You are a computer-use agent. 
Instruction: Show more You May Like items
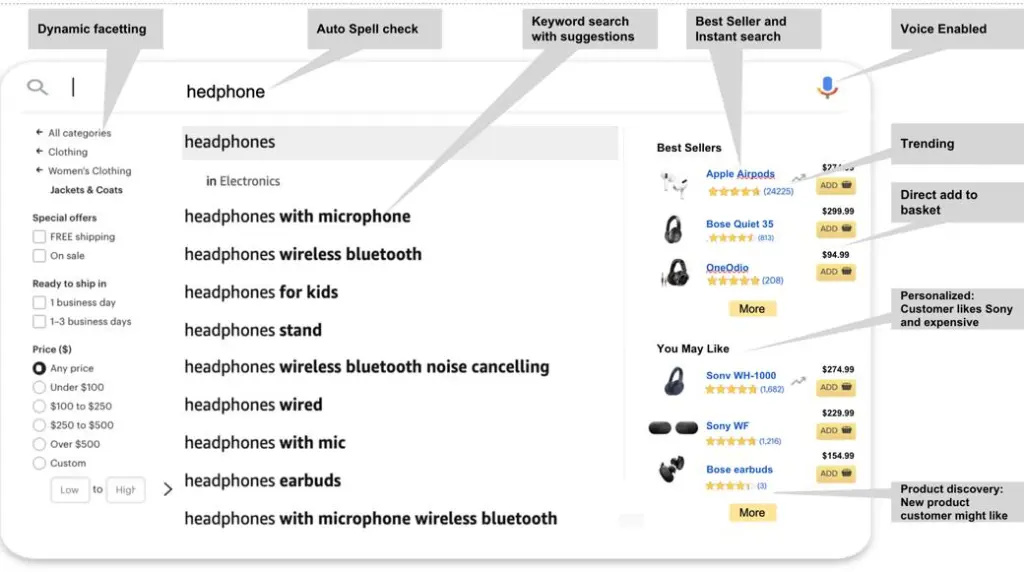point(752,513)
